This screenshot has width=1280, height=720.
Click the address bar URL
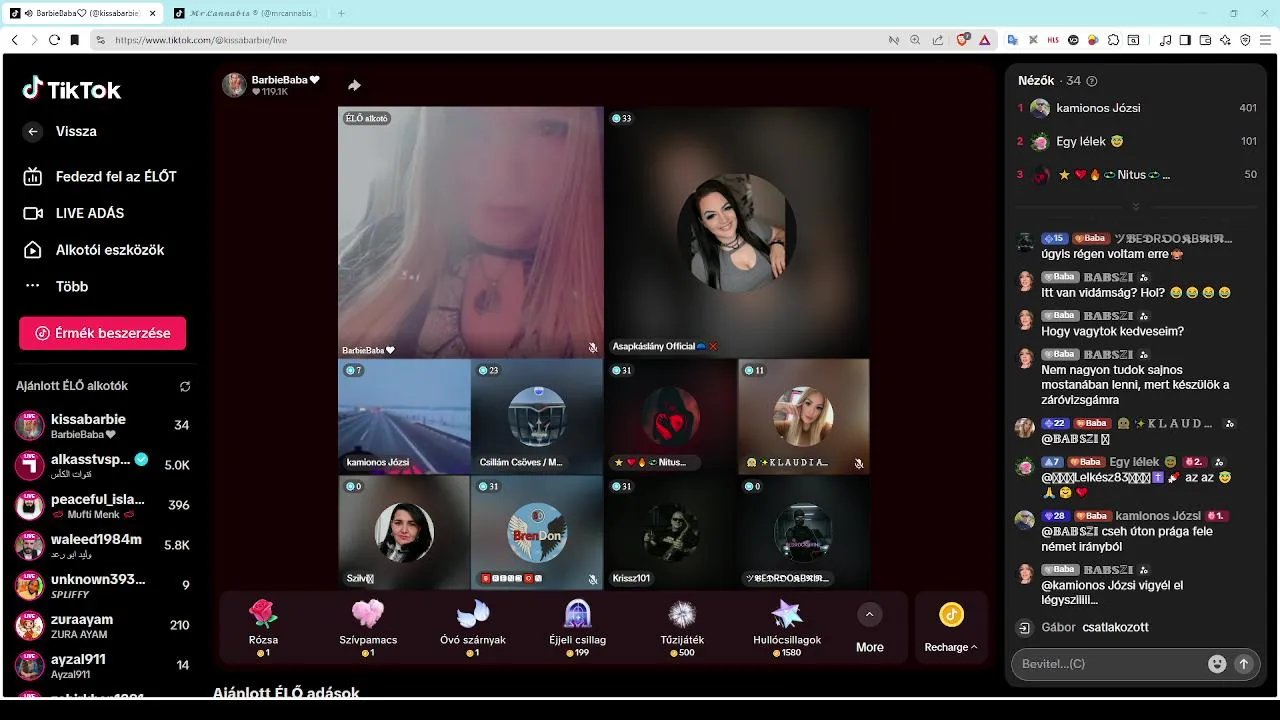[x=201, y=40]
